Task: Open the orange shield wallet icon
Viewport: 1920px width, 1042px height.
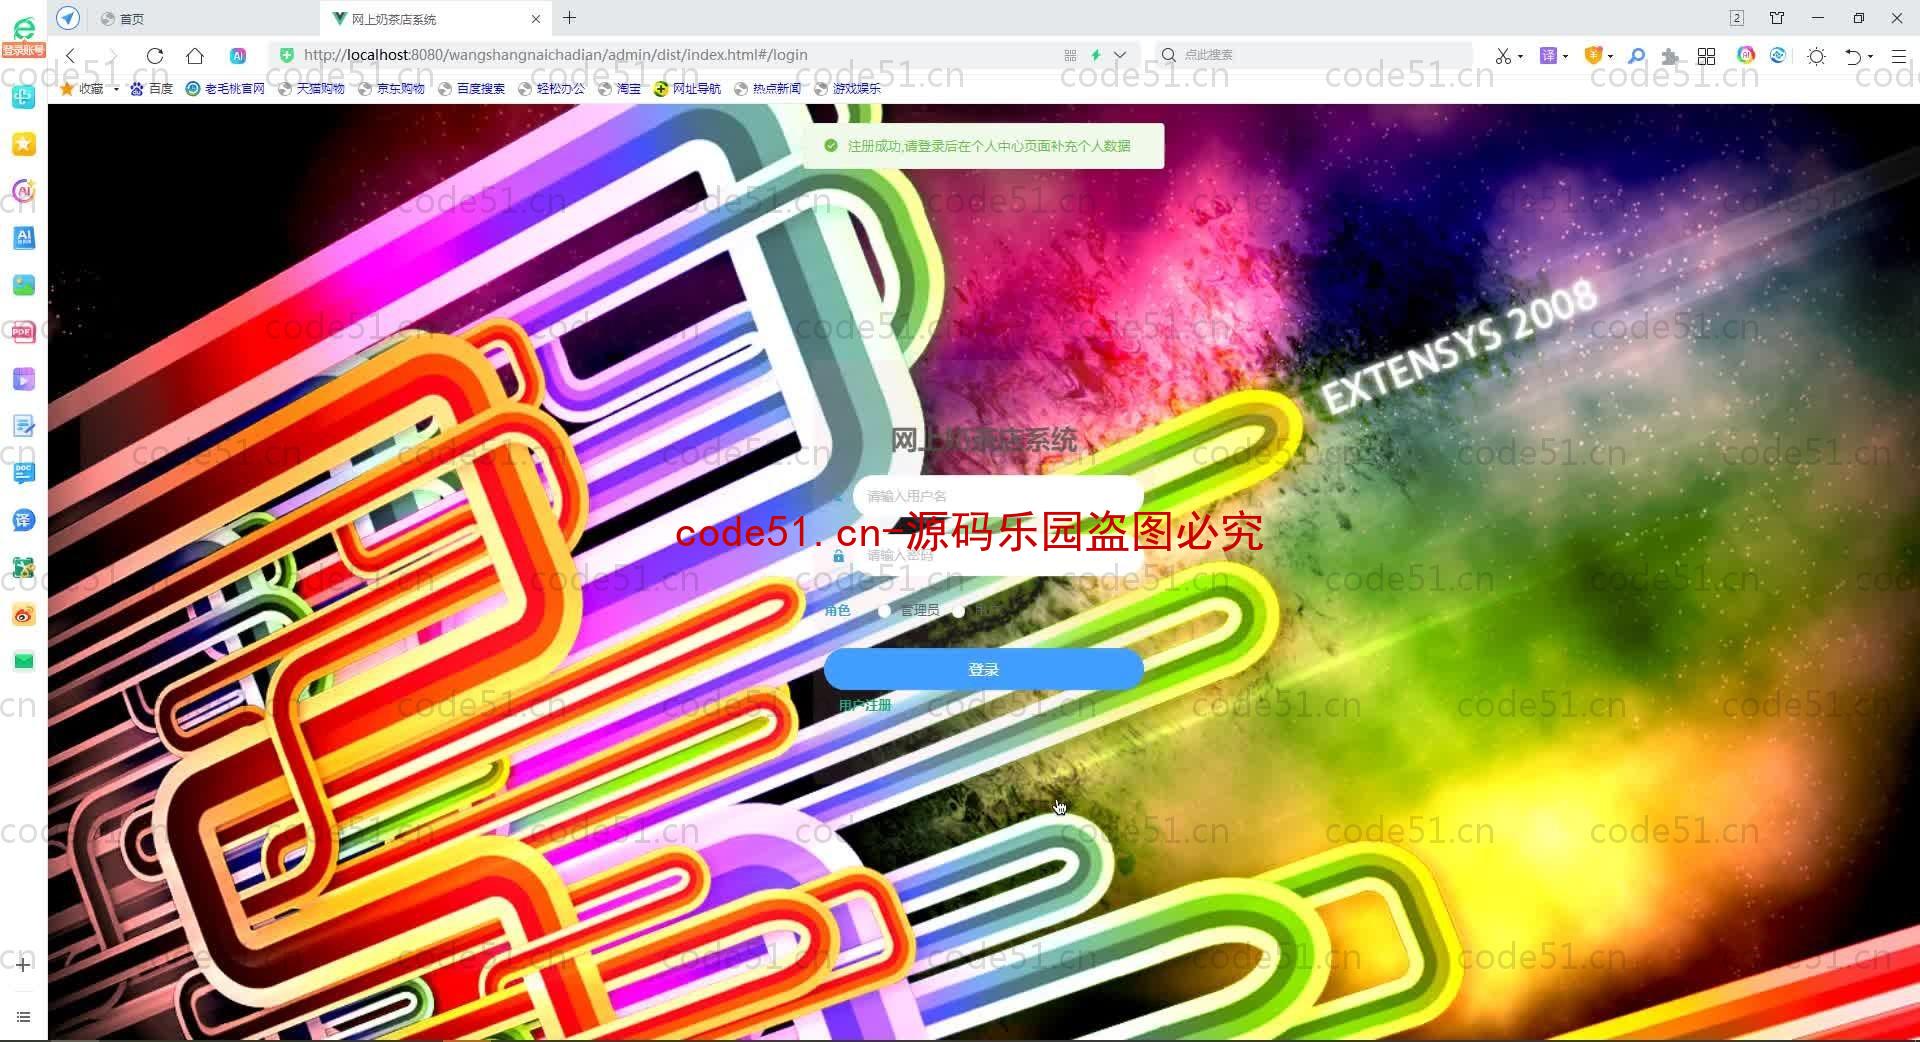Action: [1594, 56]
